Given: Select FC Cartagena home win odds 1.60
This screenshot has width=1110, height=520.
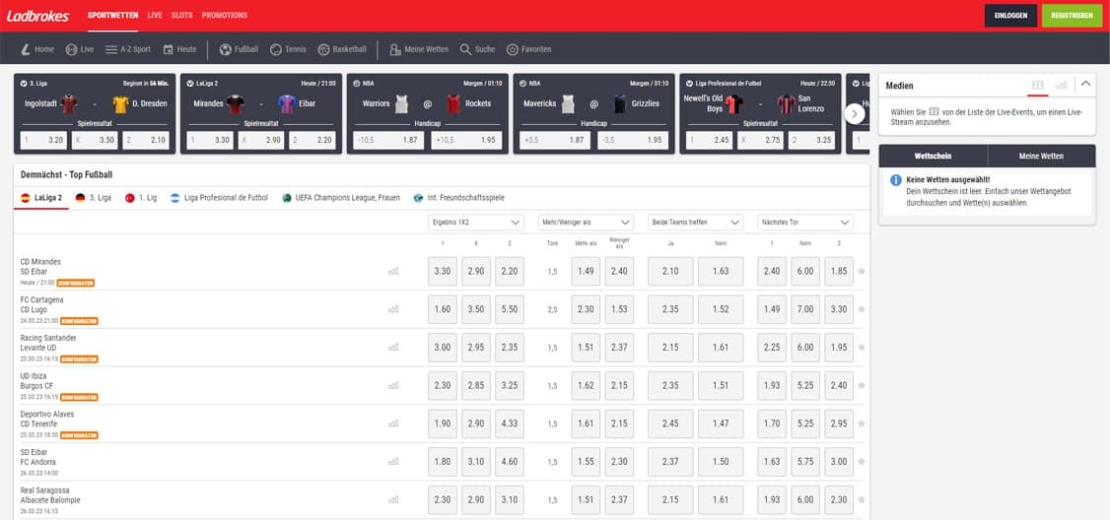Looking at the screenshot, I should pos(442,309).
